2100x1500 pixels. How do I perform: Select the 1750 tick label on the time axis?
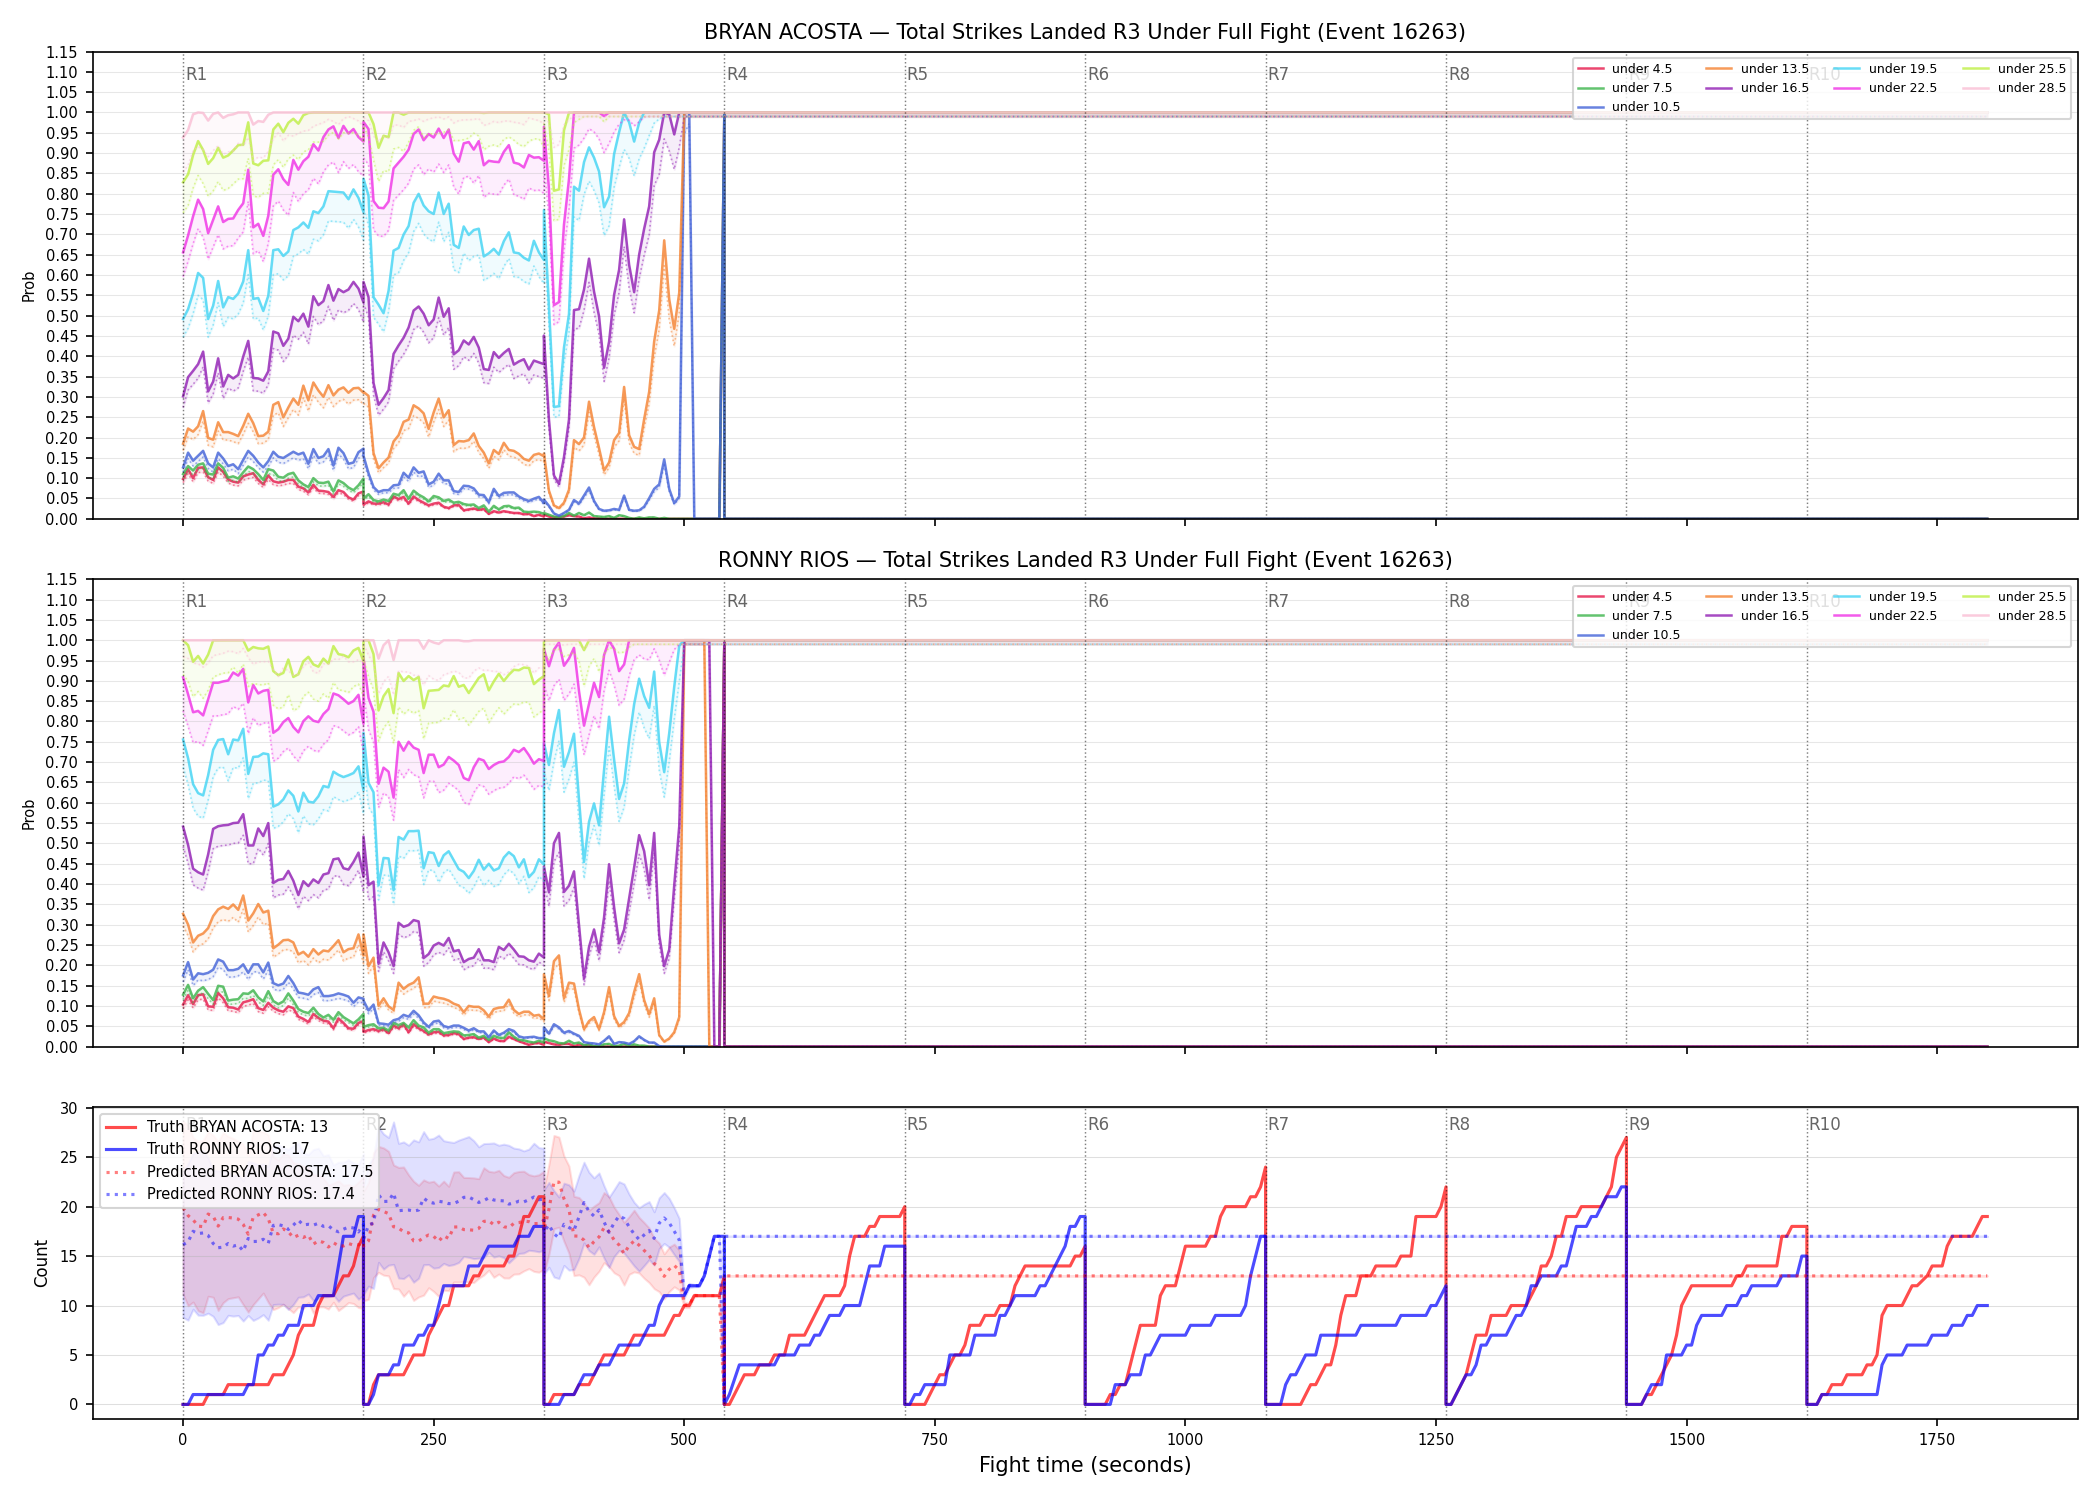[x=1937, y=1439]
